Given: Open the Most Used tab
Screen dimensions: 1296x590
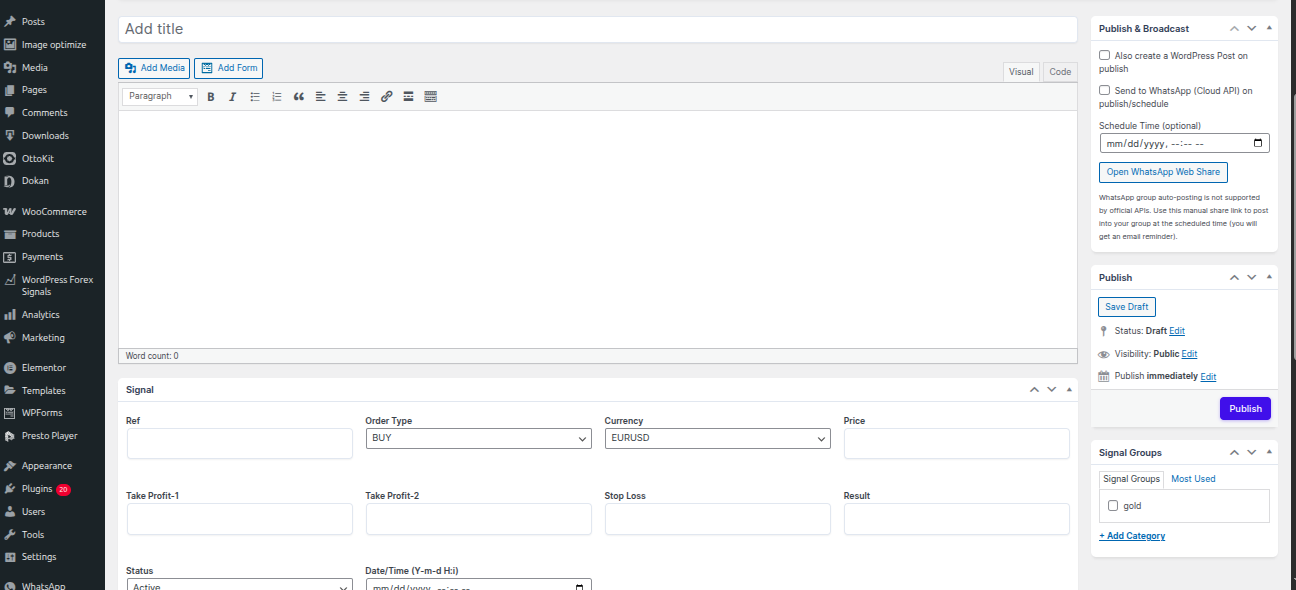Looking at the screenshot, I should tap(1193, 479).
